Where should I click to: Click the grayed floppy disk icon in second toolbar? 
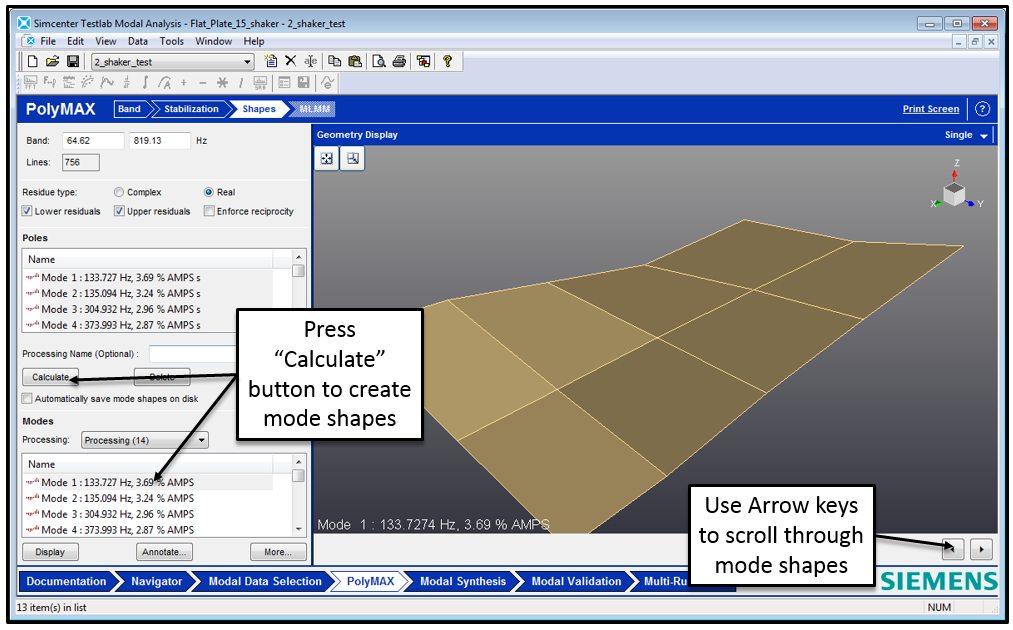304,82
